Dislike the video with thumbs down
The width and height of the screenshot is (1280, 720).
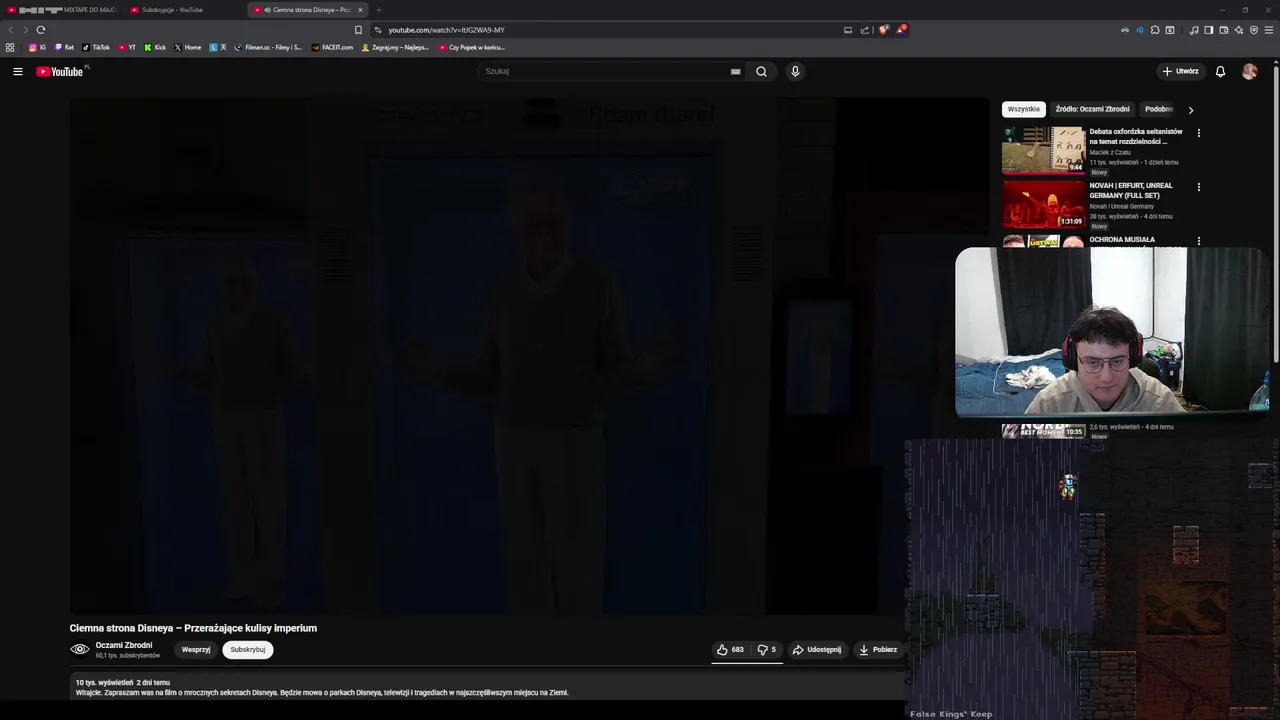point(767,649)
